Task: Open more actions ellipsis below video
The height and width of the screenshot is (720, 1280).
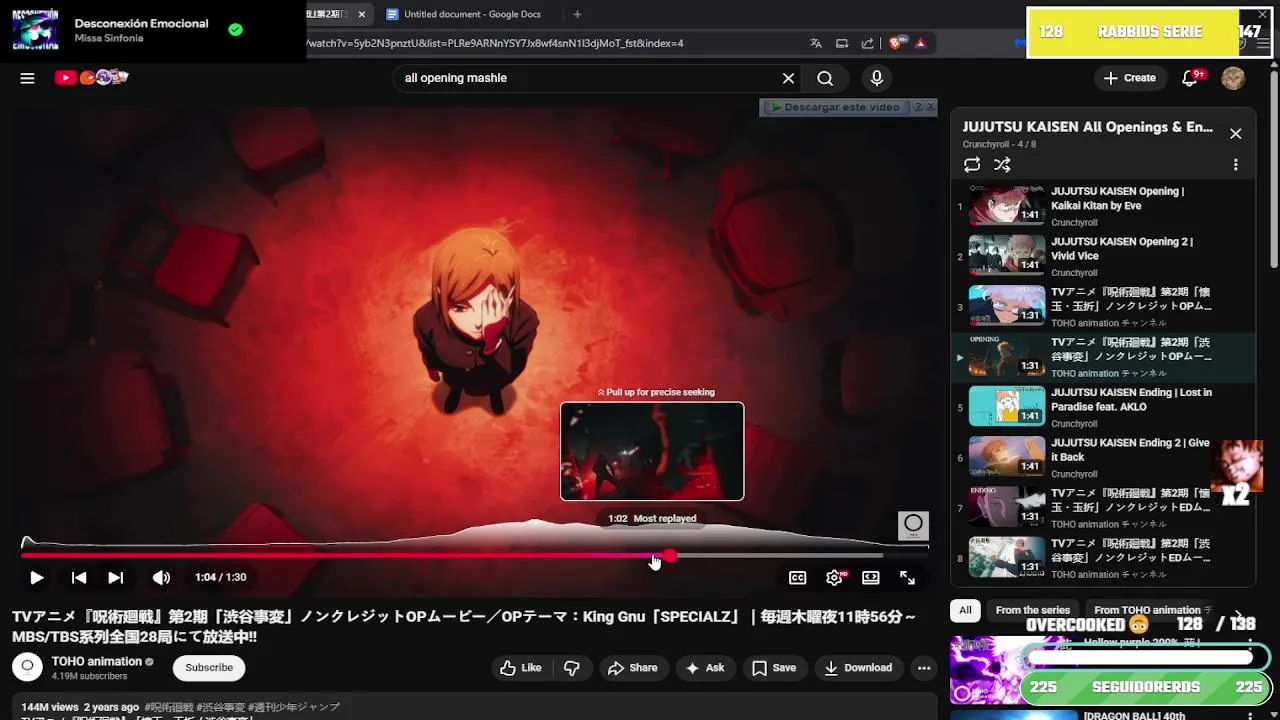Action: coord(924,667)
